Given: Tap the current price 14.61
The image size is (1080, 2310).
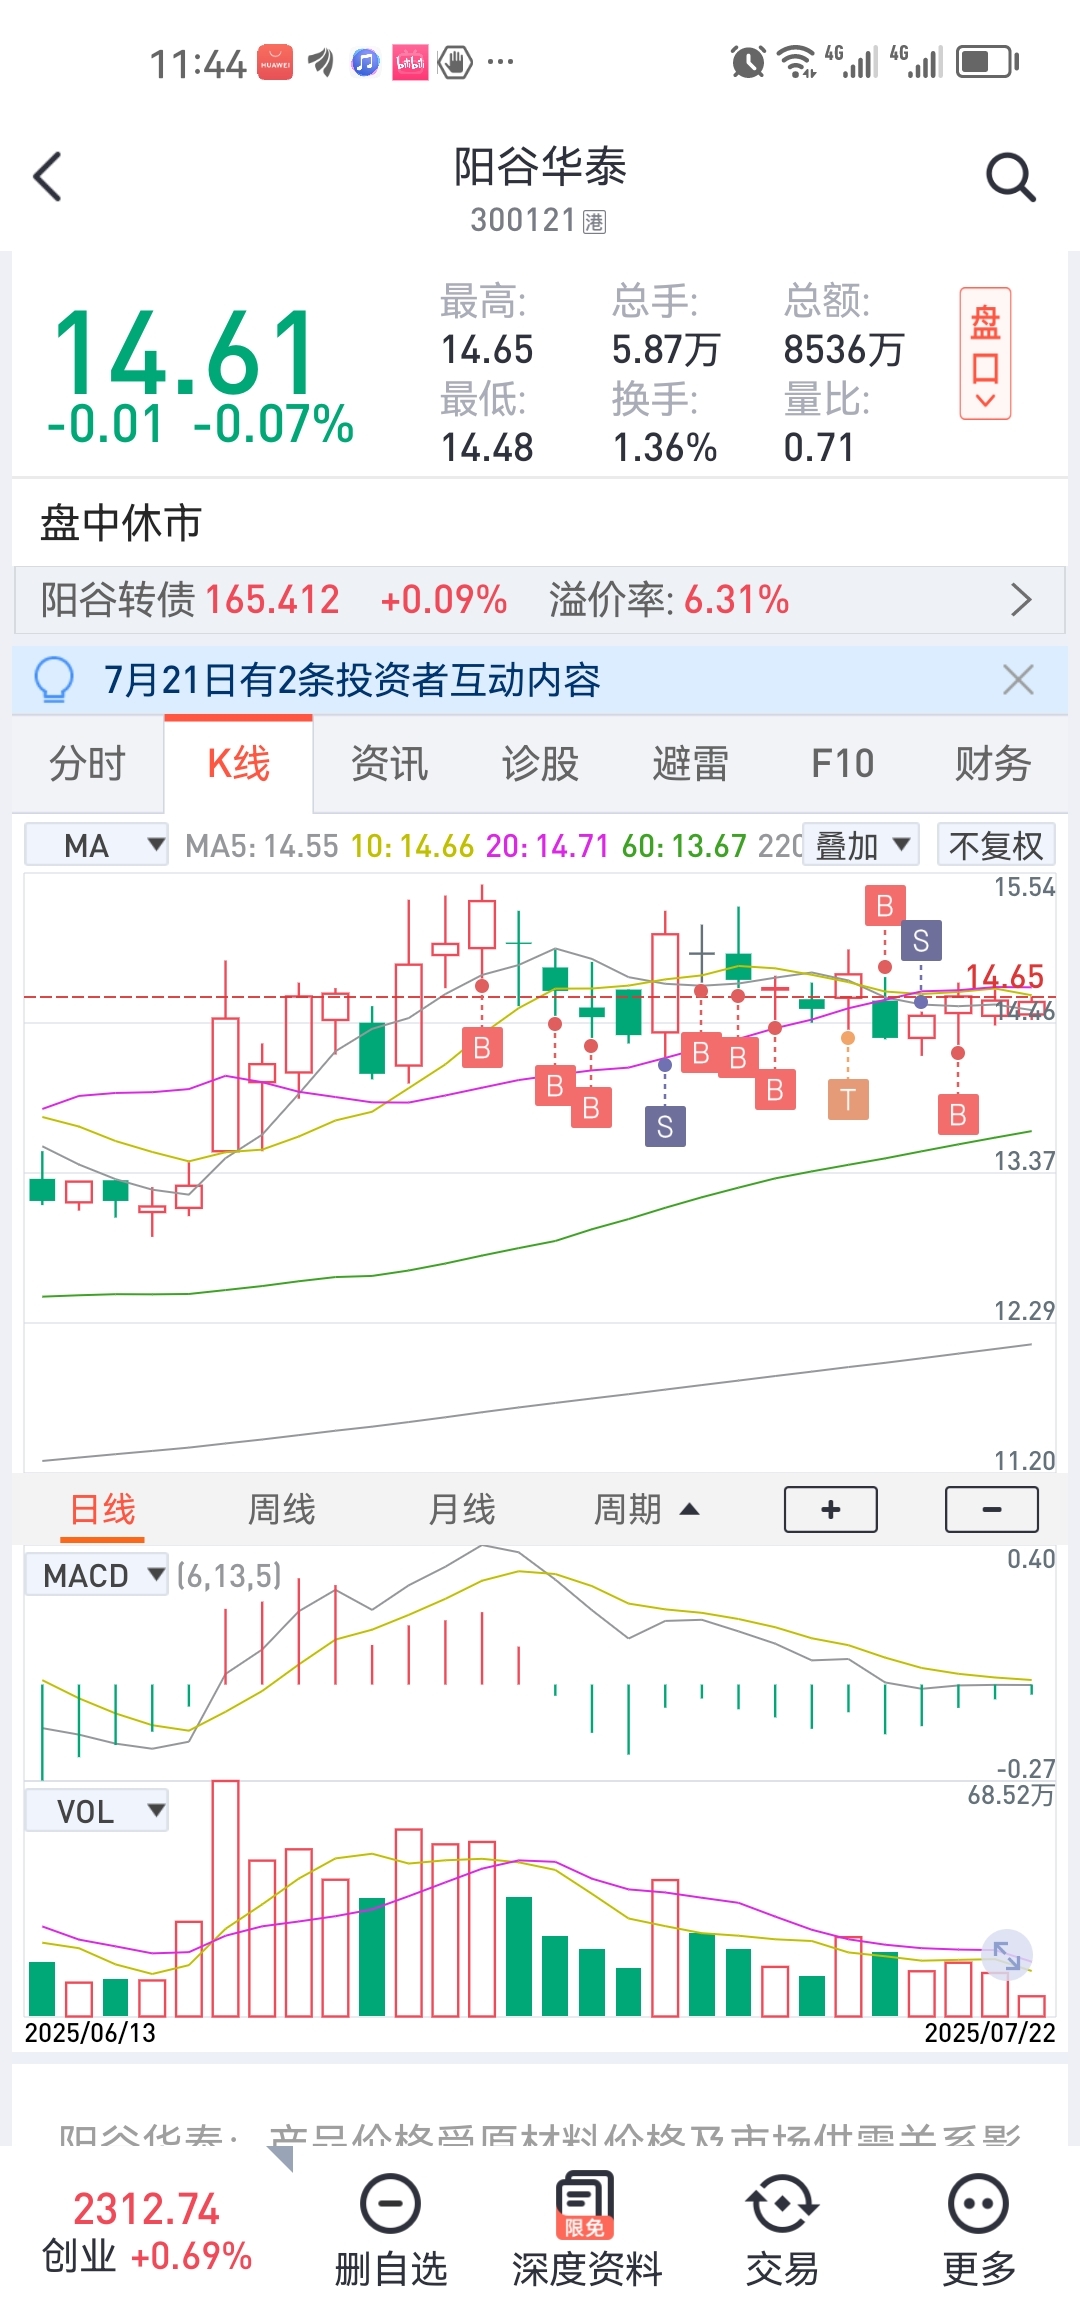Looking at the screenshot, I should 186,352.
